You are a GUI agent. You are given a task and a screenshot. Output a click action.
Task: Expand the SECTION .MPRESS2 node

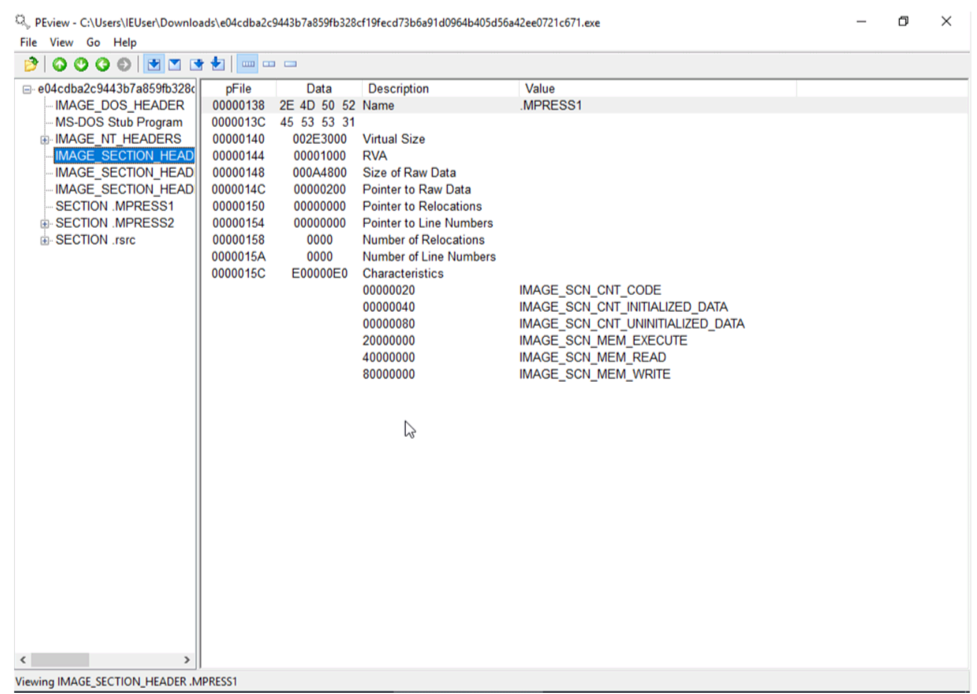45,223
